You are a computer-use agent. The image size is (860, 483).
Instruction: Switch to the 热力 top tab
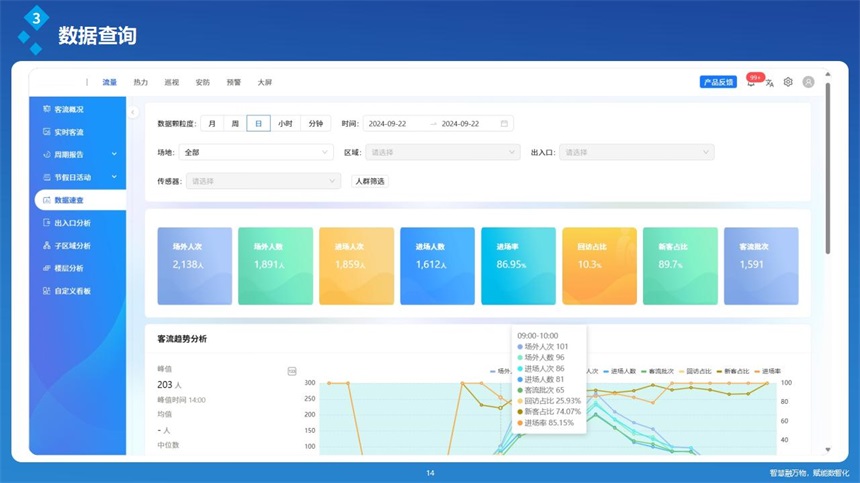tap(140, 83)
